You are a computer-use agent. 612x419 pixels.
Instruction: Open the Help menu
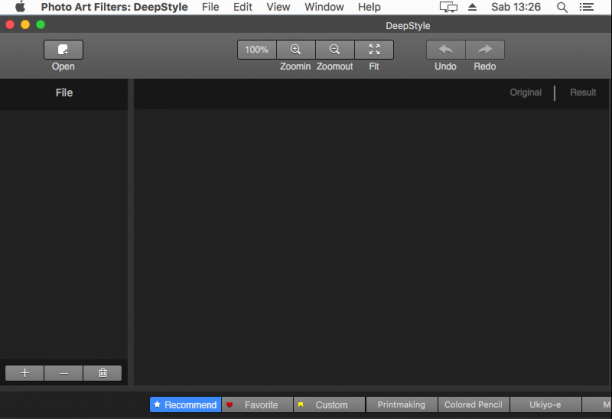pos(369,7)
